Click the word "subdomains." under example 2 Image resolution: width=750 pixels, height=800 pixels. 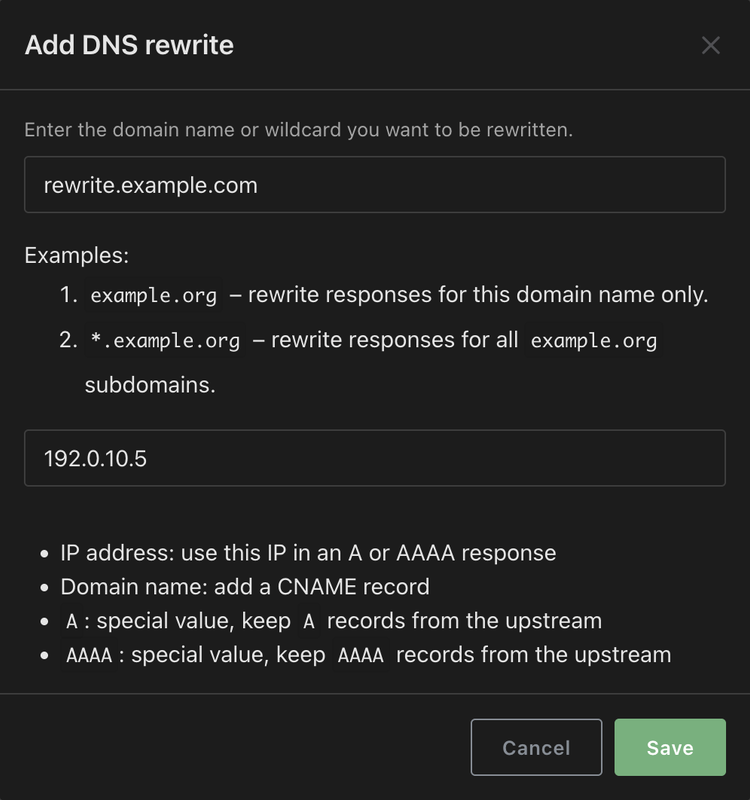tap(150, 384)
